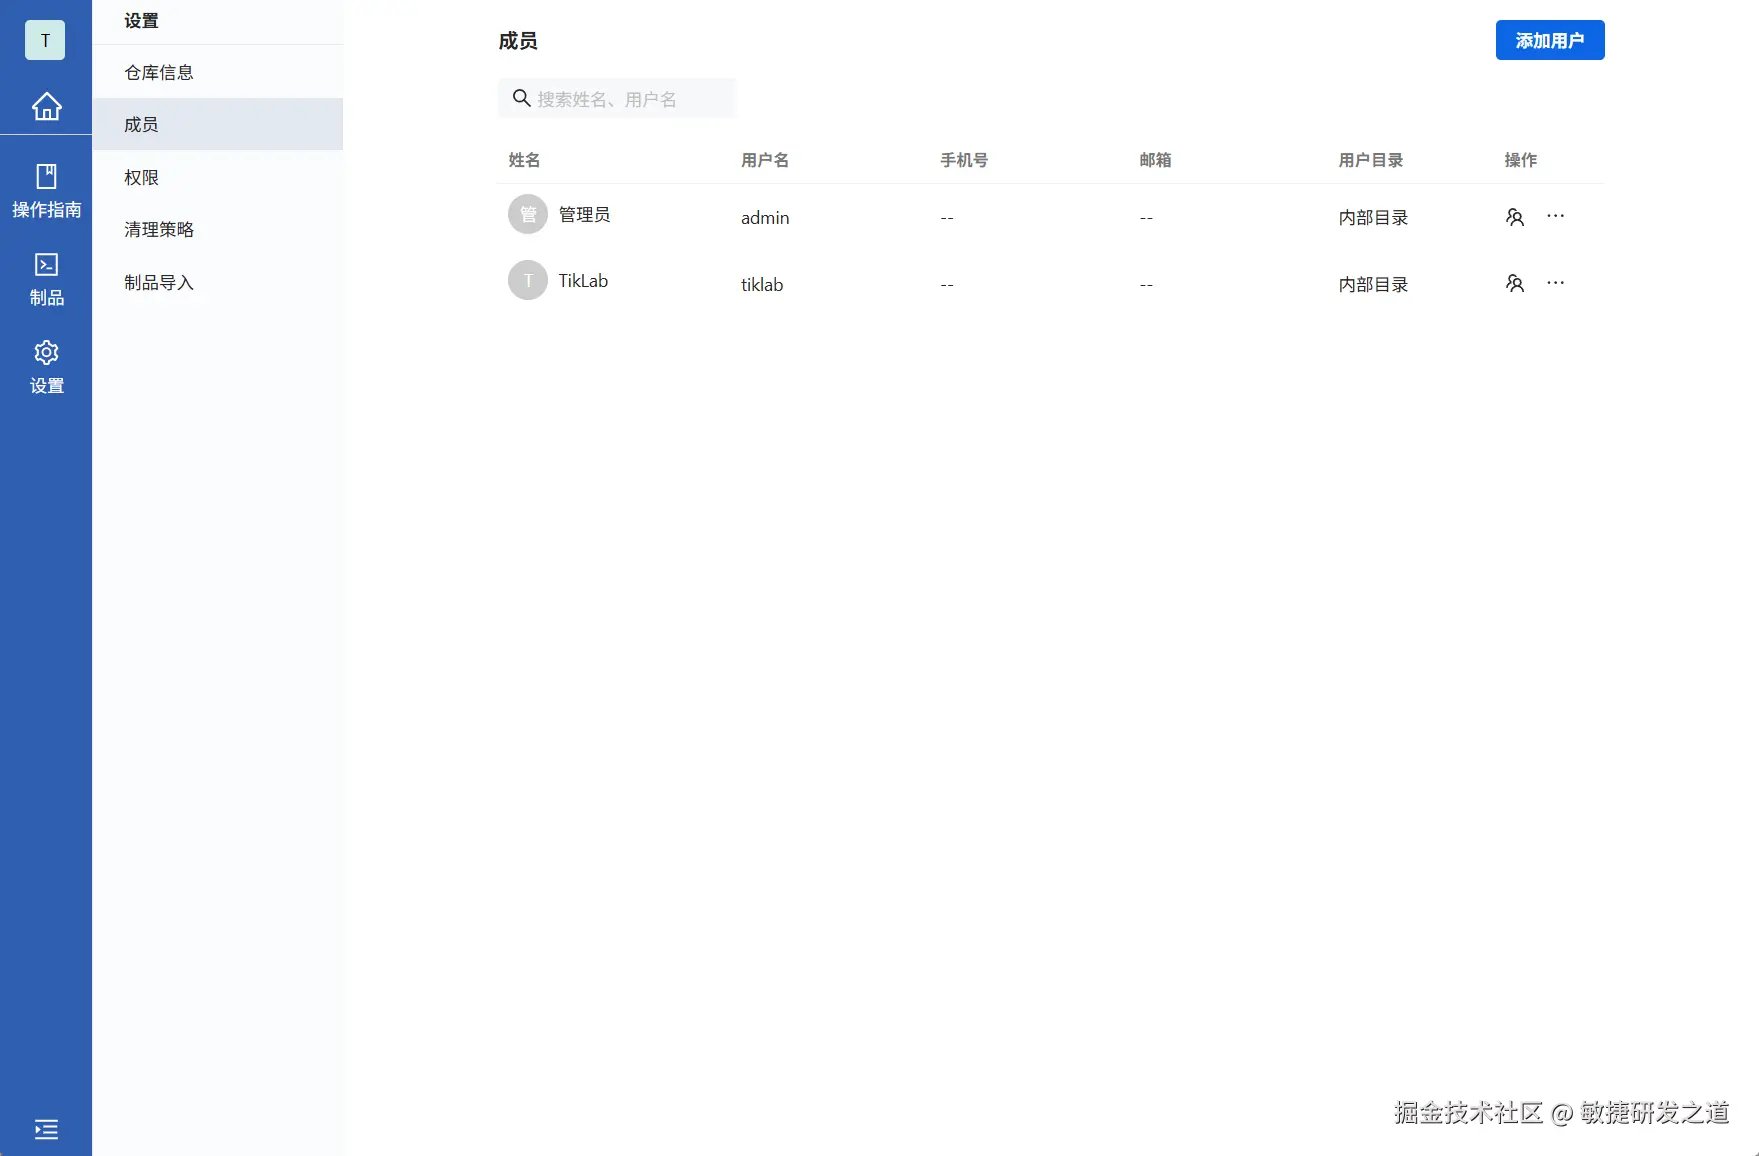Screen dimensions: 1759x1156
Task: Click the permission icon on the admin row
Action: [x=1514, y=216]
